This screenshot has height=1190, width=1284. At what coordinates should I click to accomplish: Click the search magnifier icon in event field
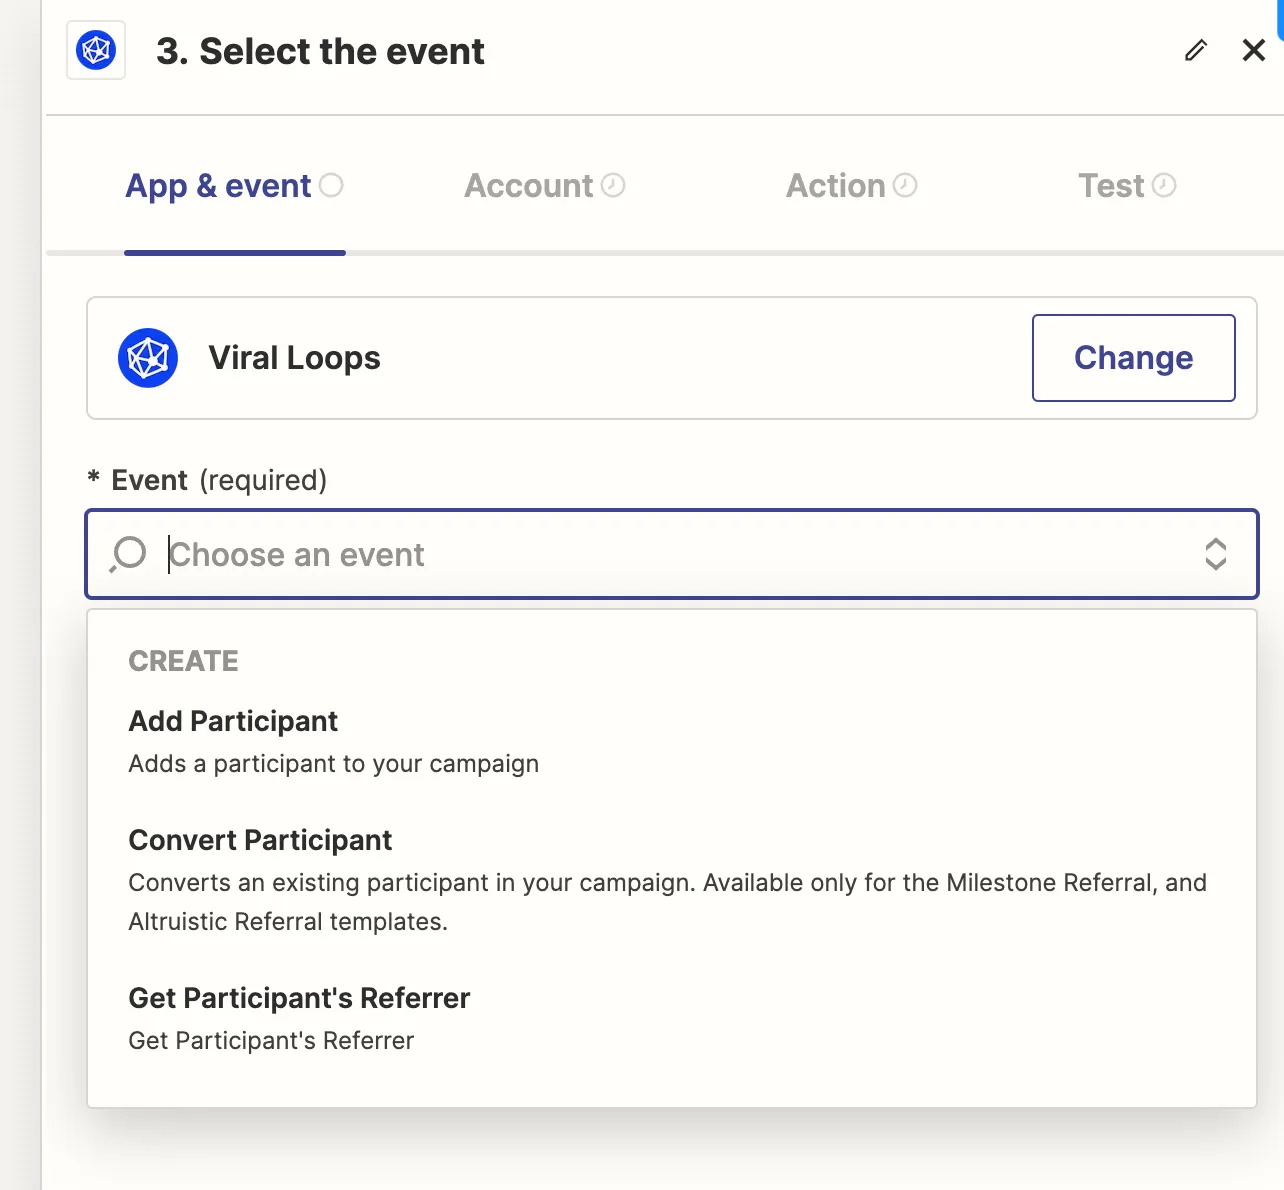(128, 554)
